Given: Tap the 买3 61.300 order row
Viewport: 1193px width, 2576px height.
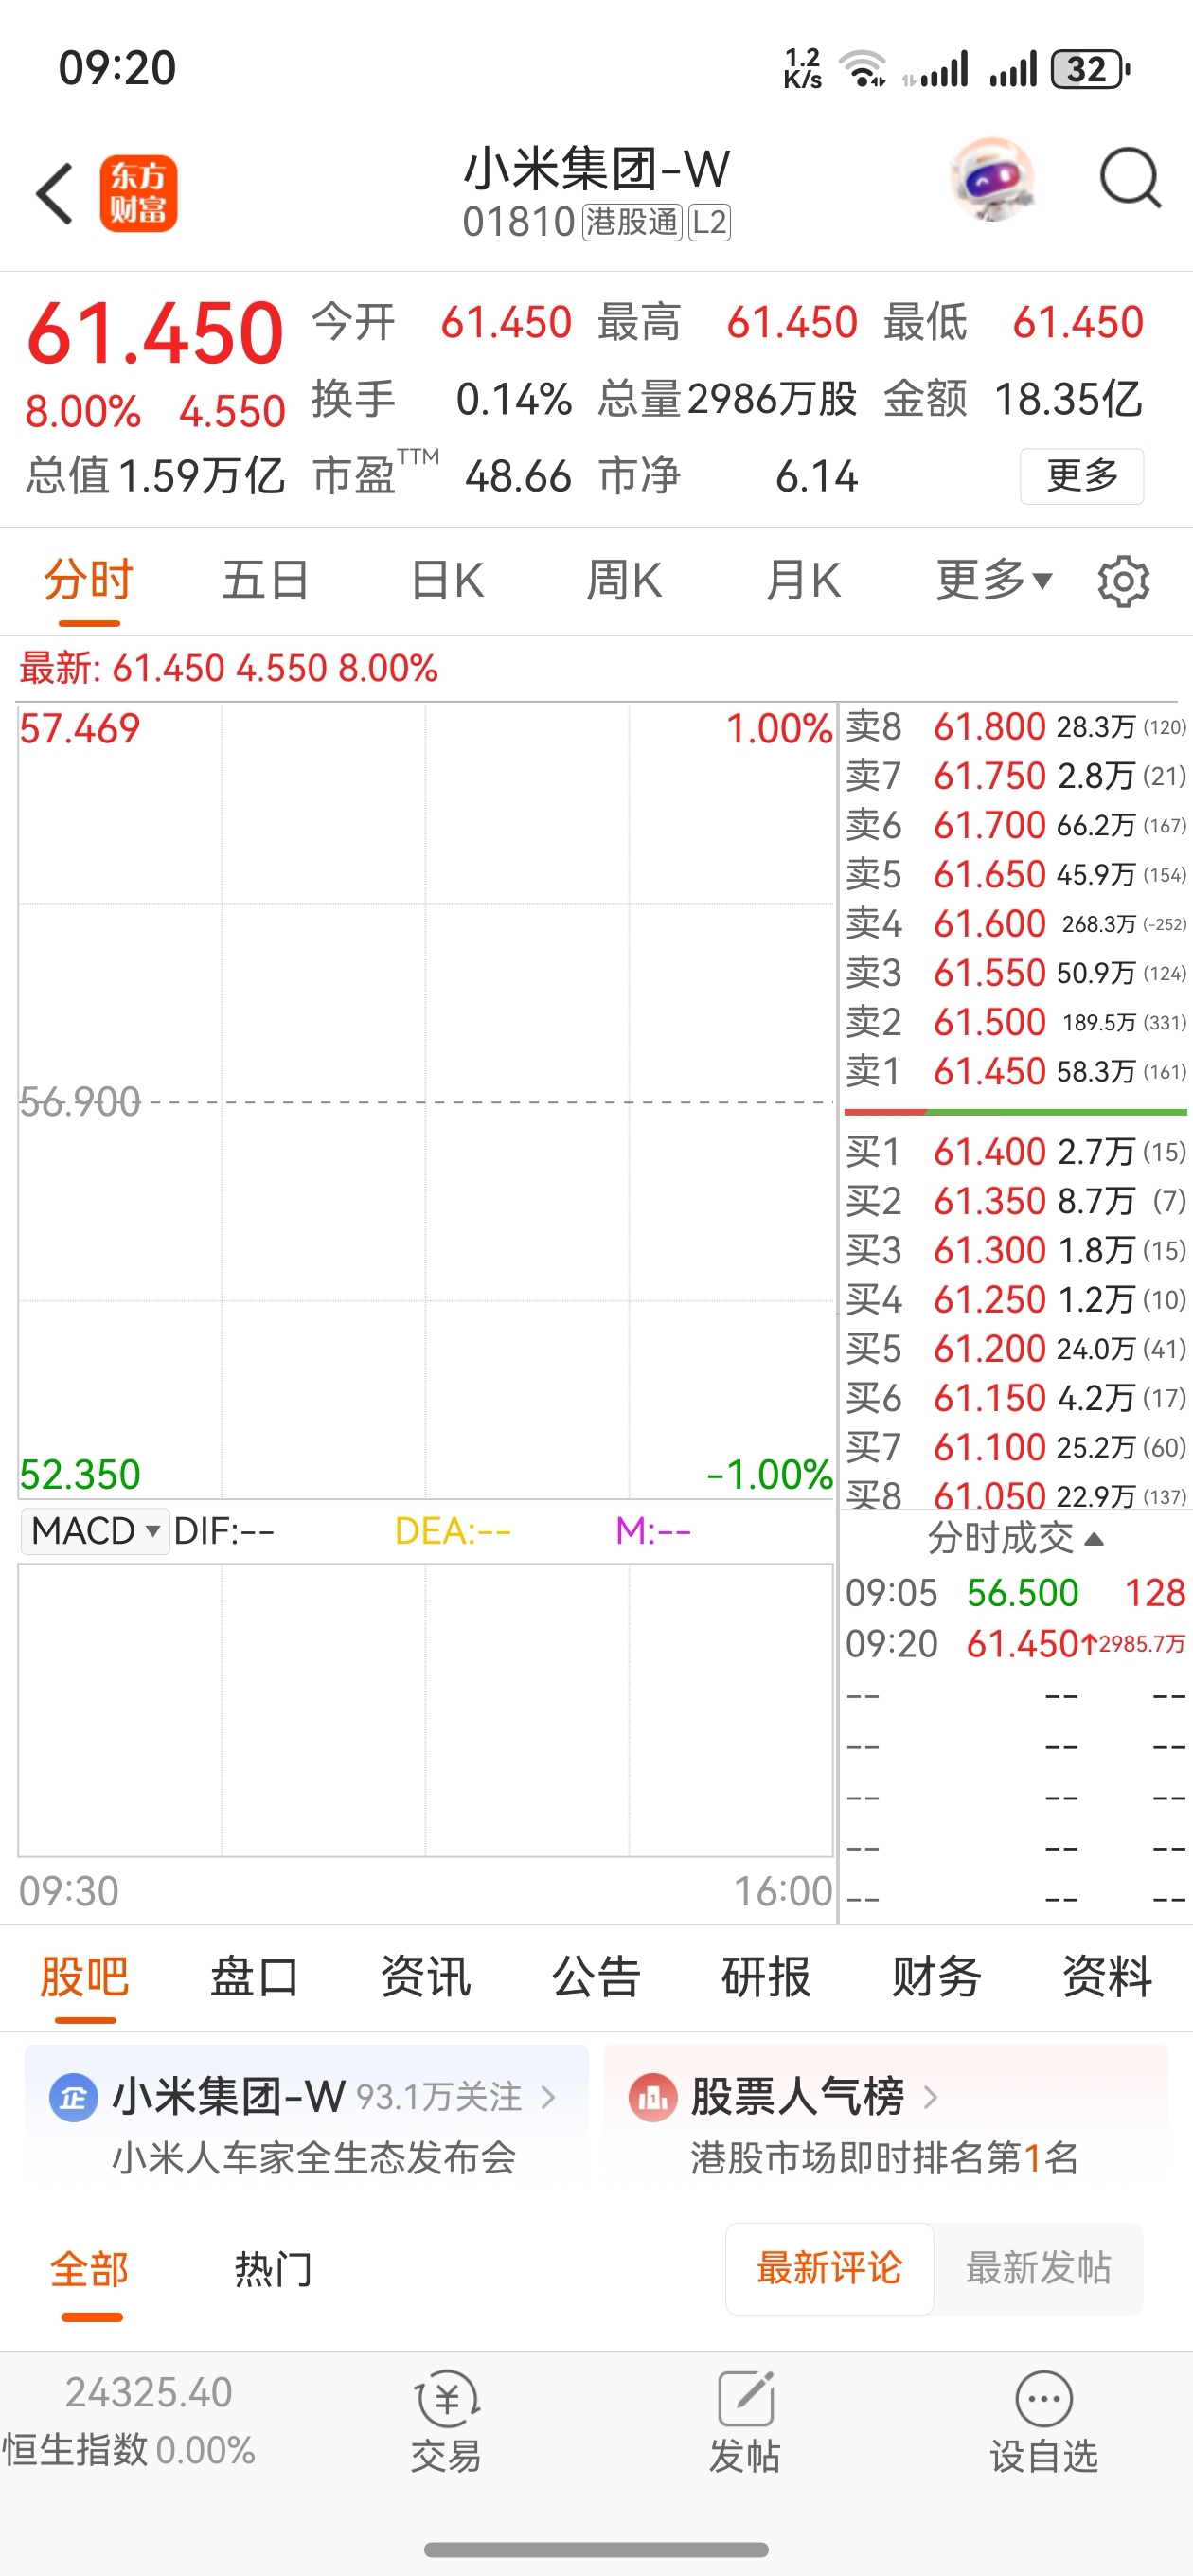Looking at the screenshot, I should pos(1016,1250).
